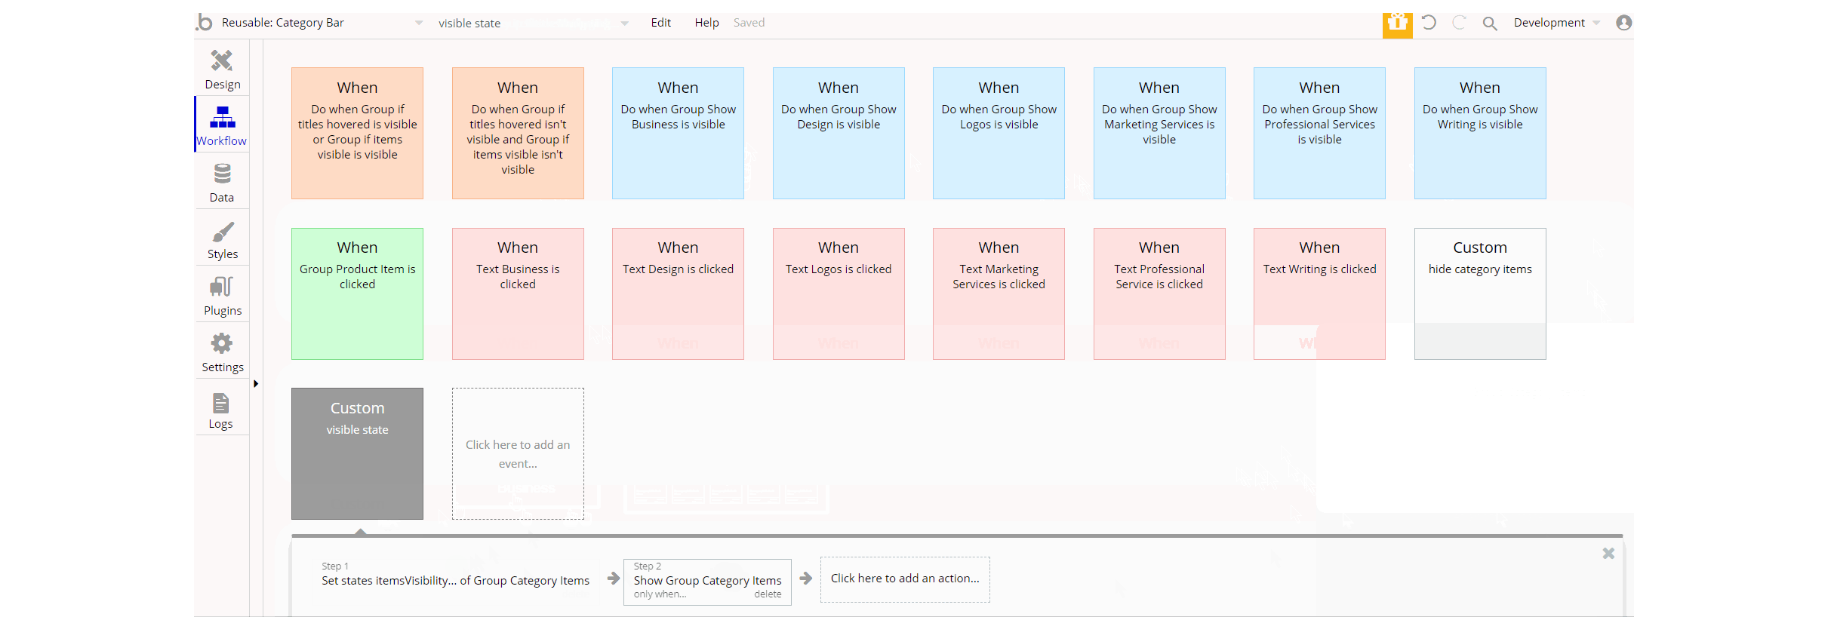The width and height of the screenshot is (1830, 626).
Task: Open the Design tab icon
Action: (x=222, y=61)
